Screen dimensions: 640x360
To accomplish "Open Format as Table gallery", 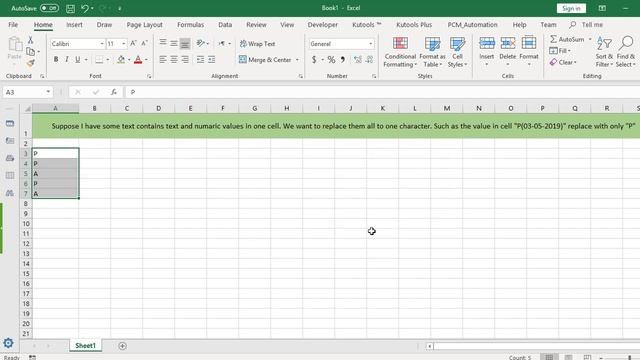I will pos(432,52).
